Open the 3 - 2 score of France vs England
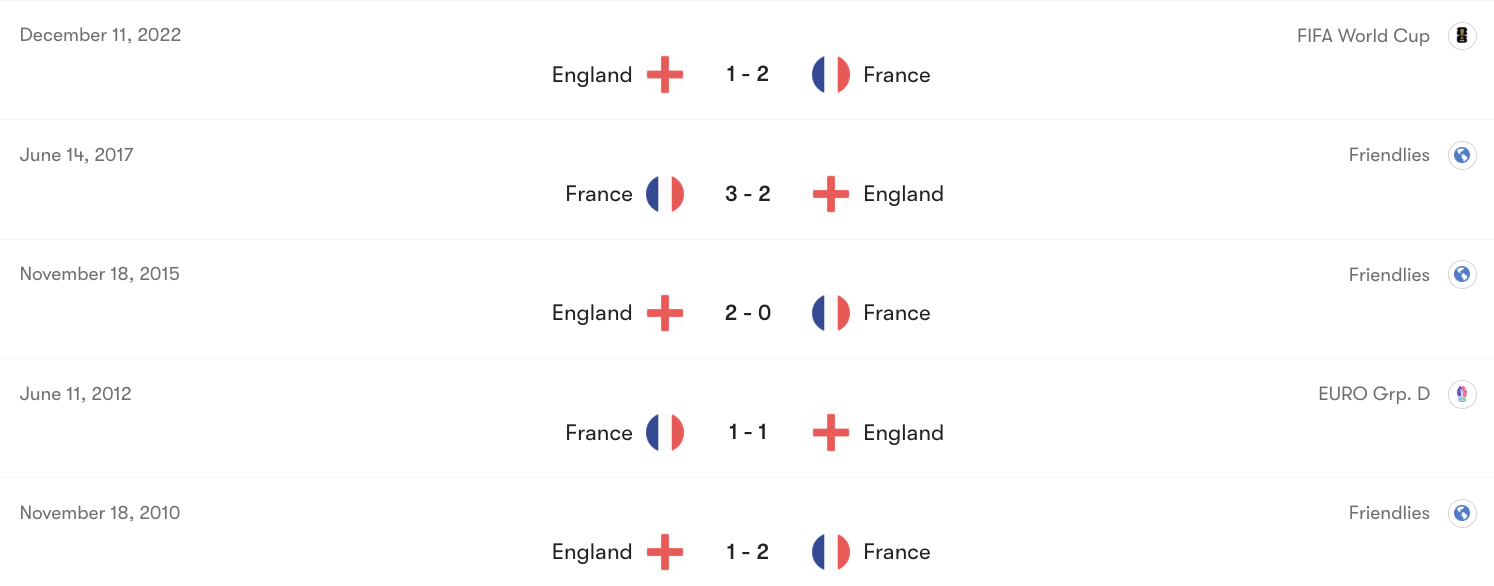Image resolution: width=1494 pixels, height=586 pixels. [x=748, y=194]
